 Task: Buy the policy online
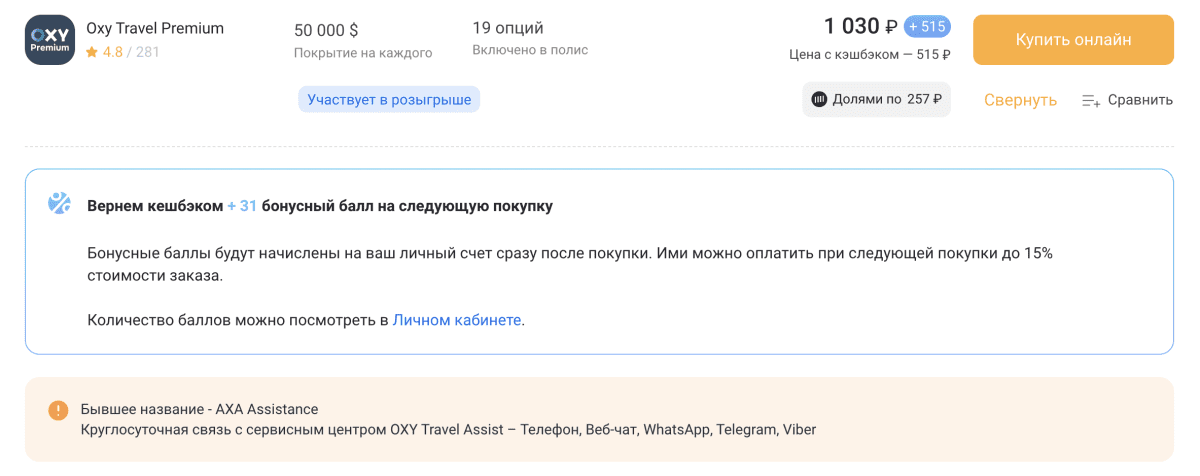pyautogui.click(x=1073, y=40)
